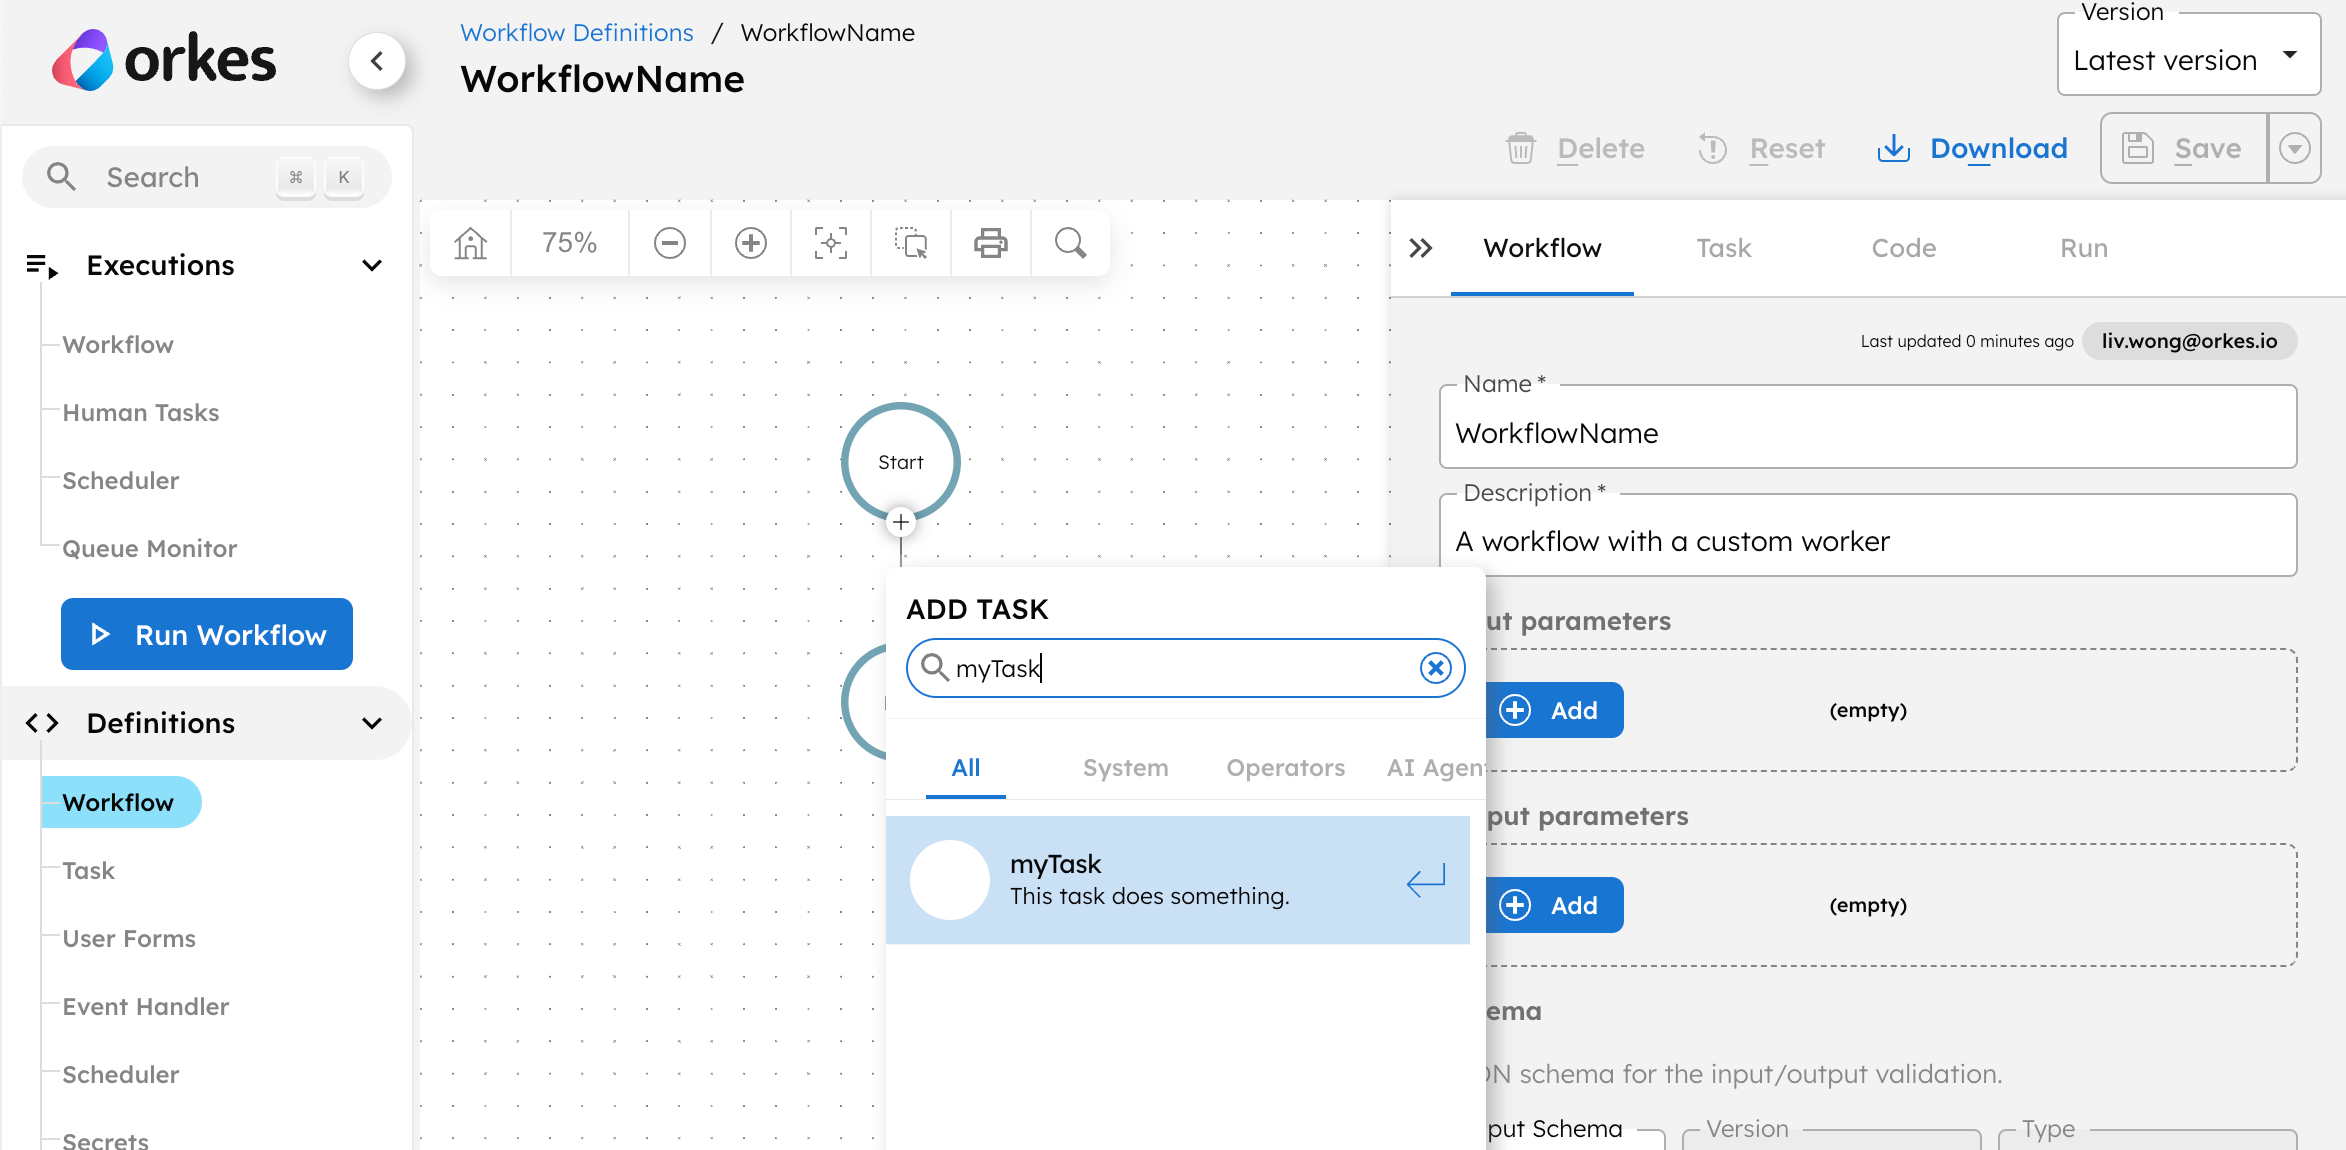
Task: Click the Description input field
Action: coord(1868,536)
